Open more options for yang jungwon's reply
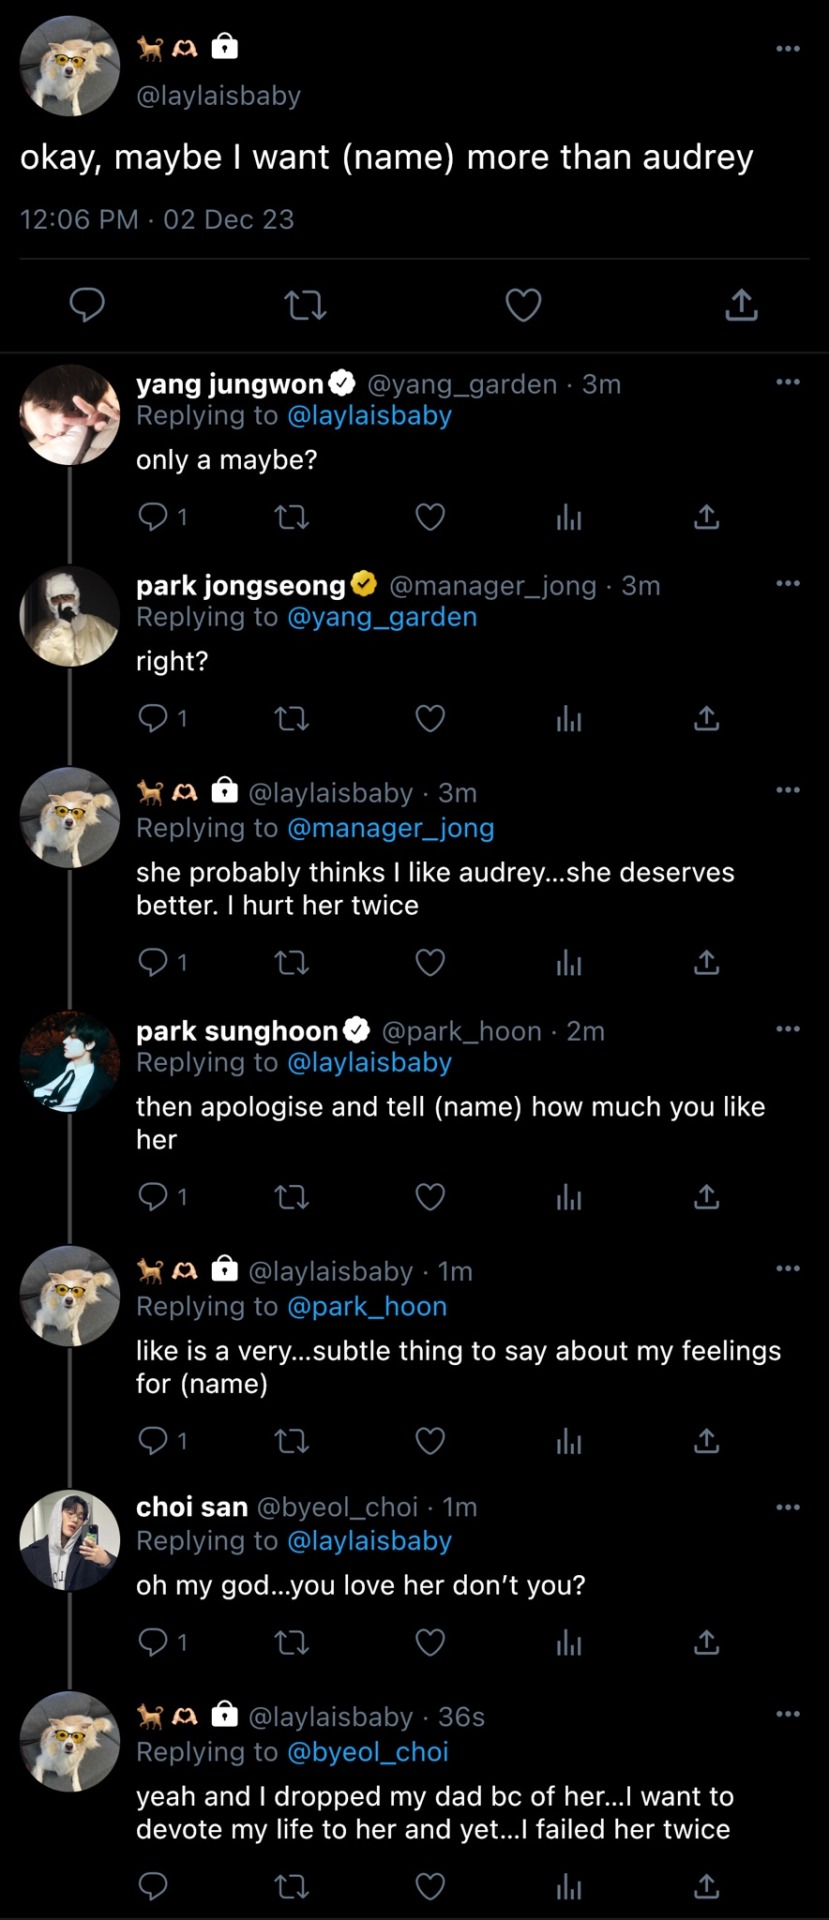This screenshot has width=829, height=1920. coord(788,381)
